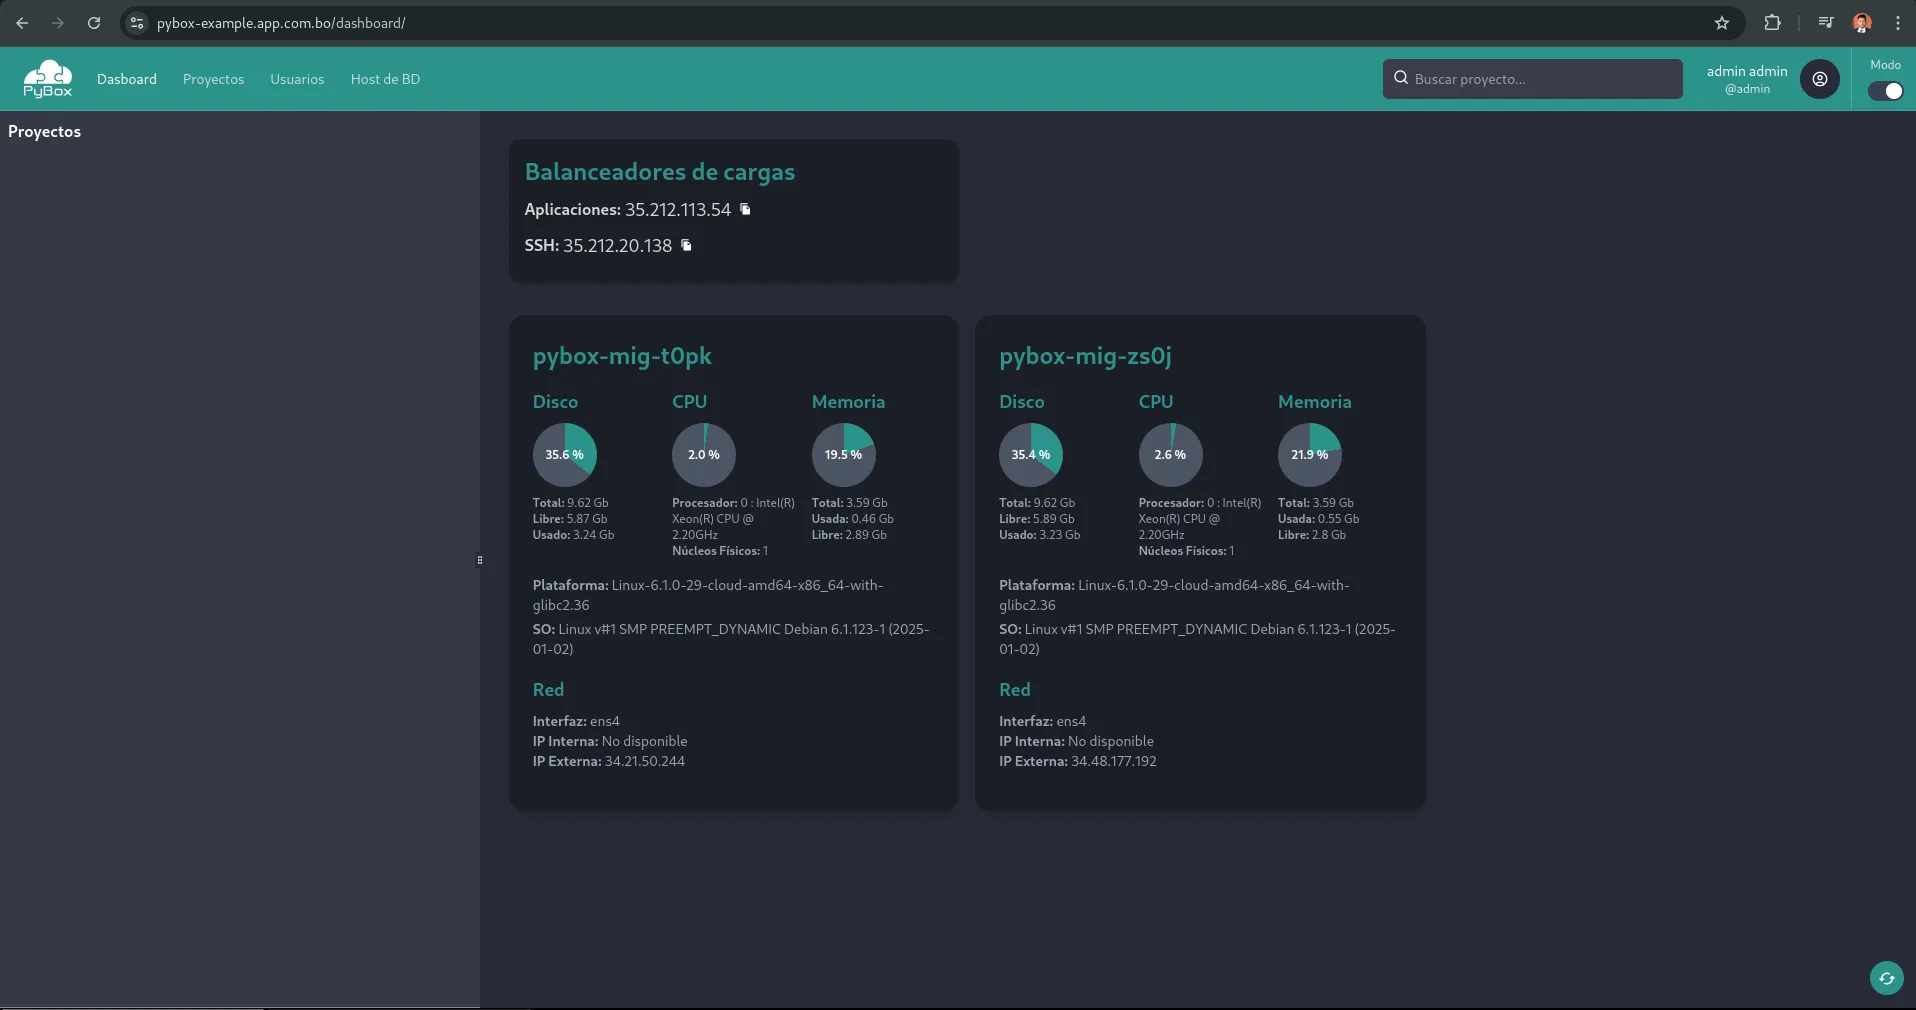Go back in the browser
The image size is (1916, 1010).
(x=22, y=23)
